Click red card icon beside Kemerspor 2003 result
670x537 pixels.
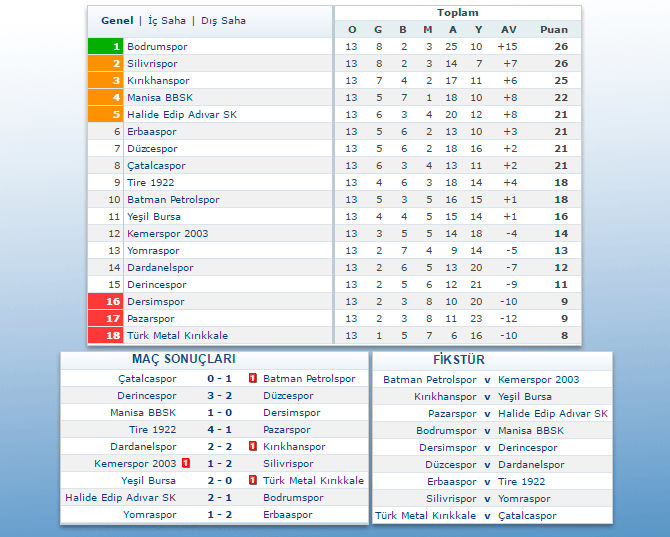point(186,464)
